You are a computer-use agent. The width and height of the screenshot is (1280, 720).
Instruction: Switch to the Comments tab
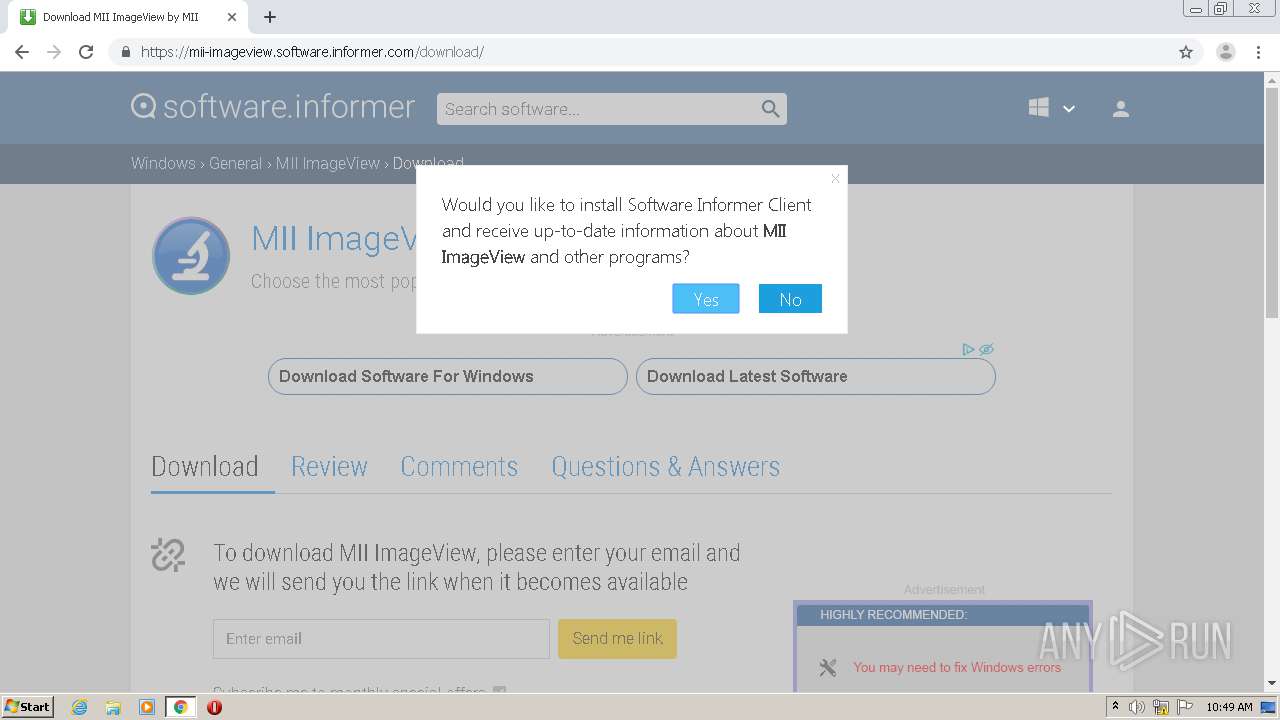point(459,467)
